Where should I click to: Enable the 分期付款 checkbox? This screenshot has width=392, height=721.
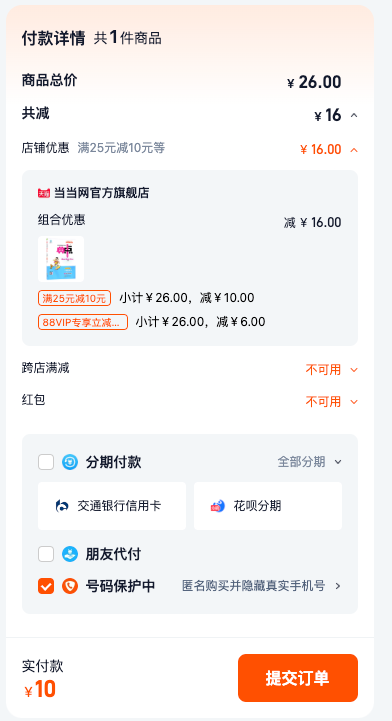46,462
